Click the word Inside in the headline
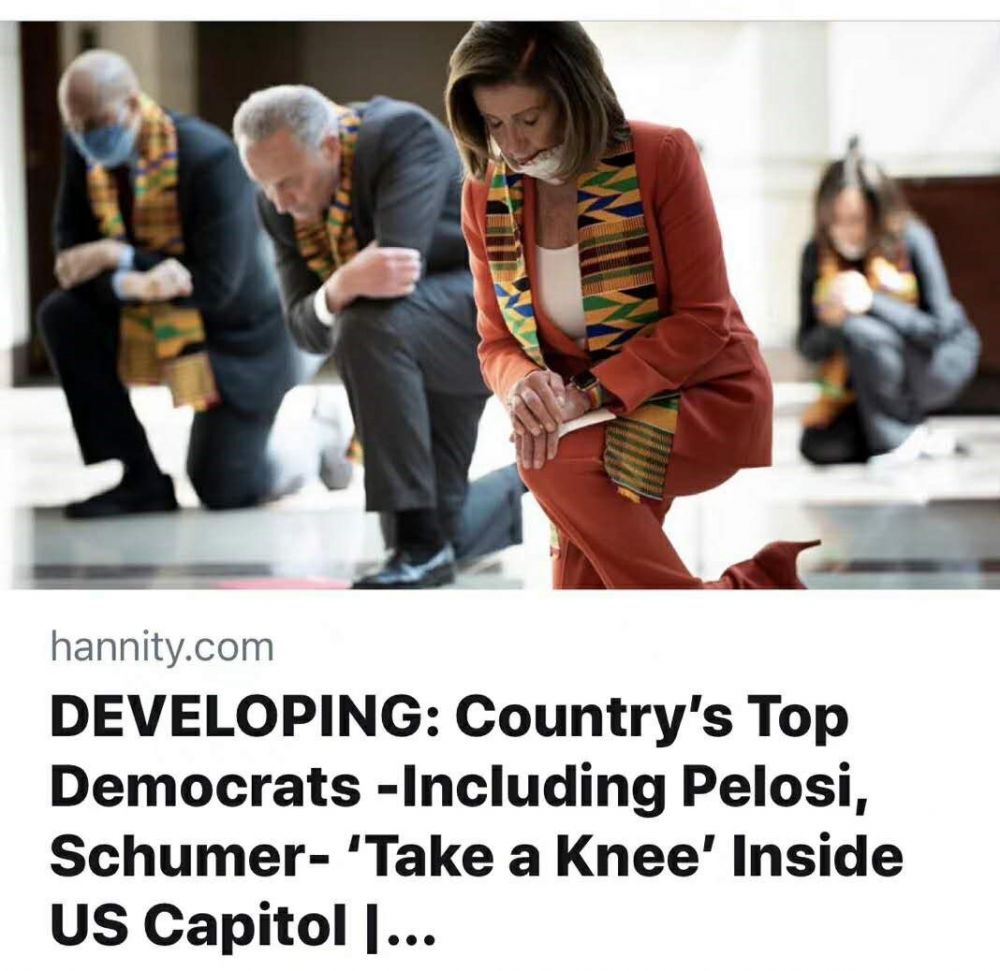This screenshot has width=1000, height=971. [x=818, y=857]
